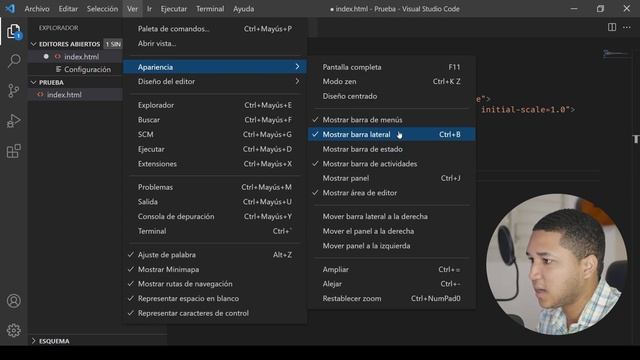Open the Ir menu
640x360 pixels.
pyautogui.click(x=149, y=9)
